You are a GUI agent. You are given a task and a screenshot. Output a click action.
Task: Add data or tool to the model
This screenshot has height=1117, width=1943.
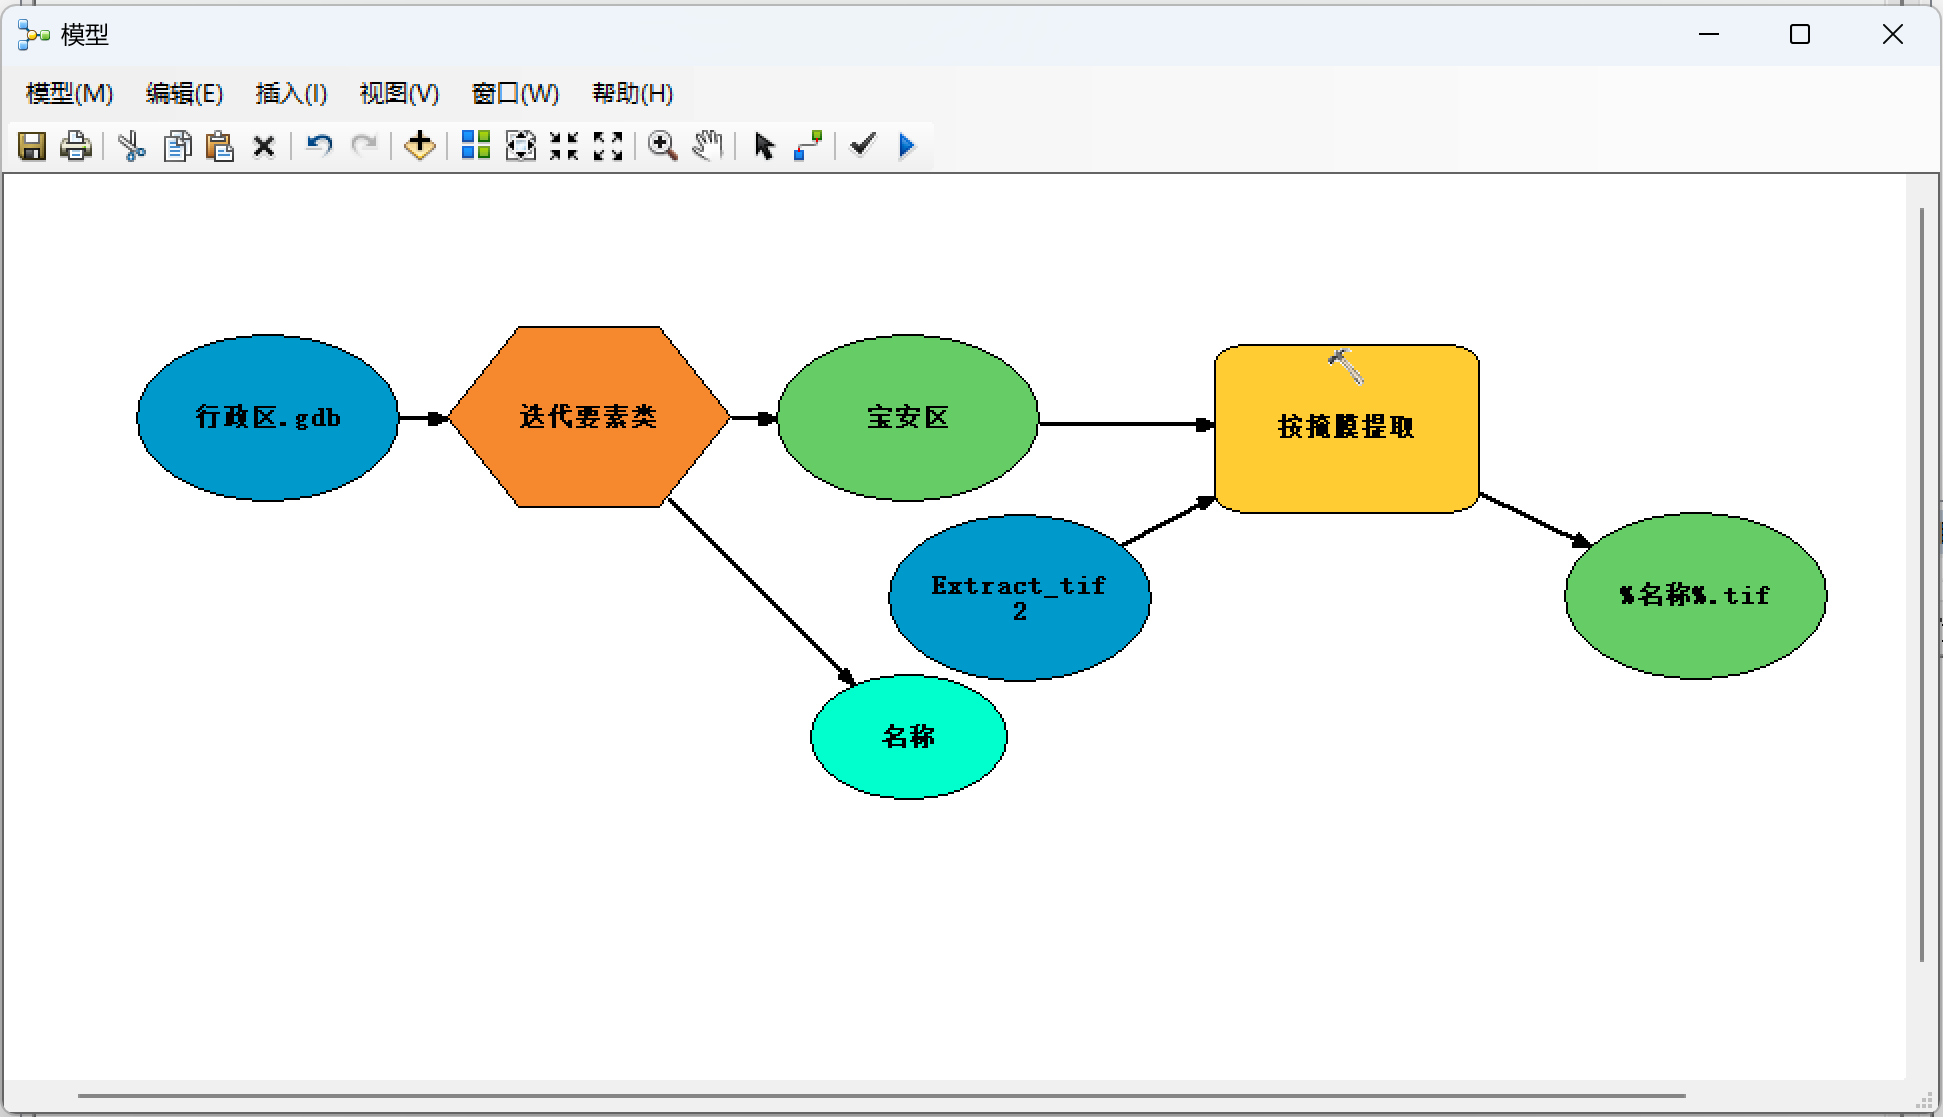419,146
